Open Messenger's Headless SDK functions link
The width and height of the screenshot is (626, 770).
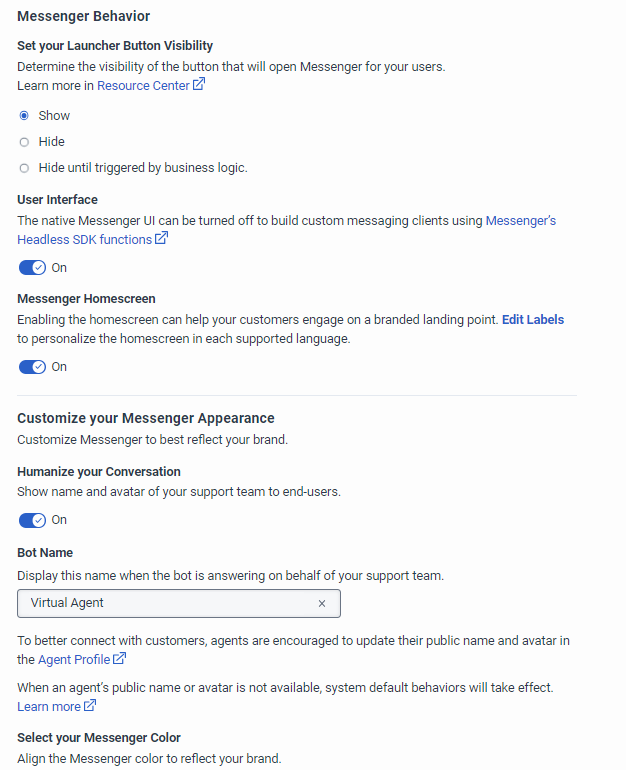coord(84,240)
